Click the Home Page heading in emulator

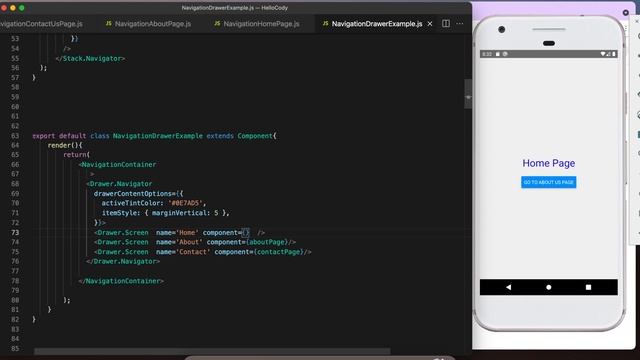click(x=549, y=163)
